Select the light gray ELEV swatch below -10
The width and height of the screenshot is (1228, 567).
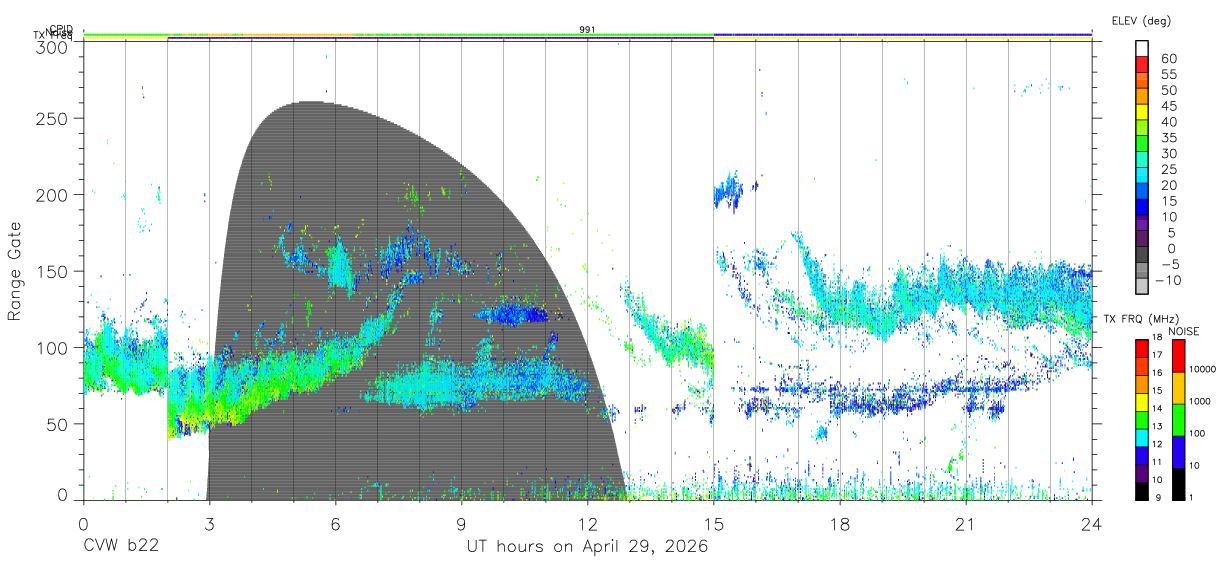1144,288
